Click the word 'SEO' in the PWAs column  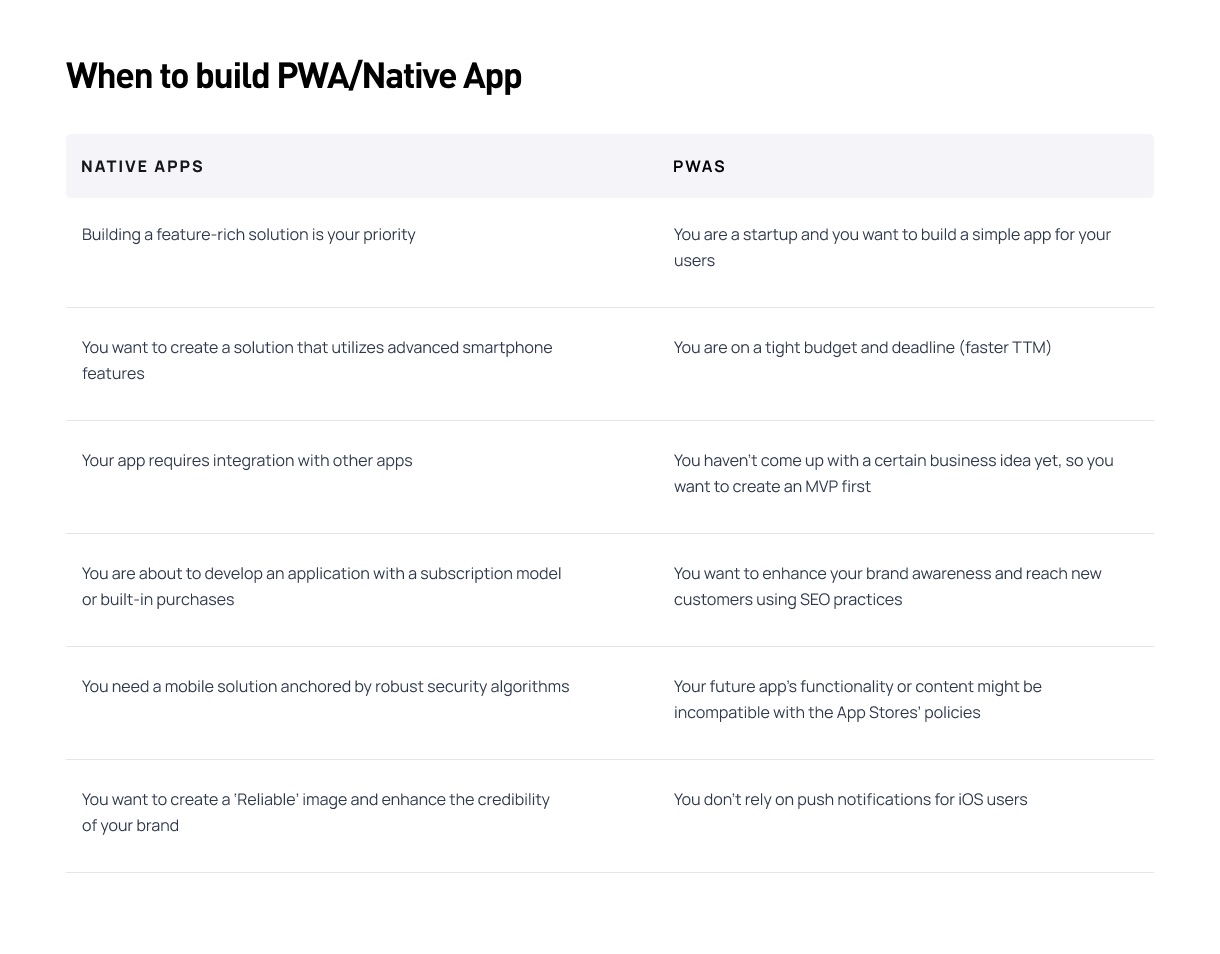[x=815, y=599]
